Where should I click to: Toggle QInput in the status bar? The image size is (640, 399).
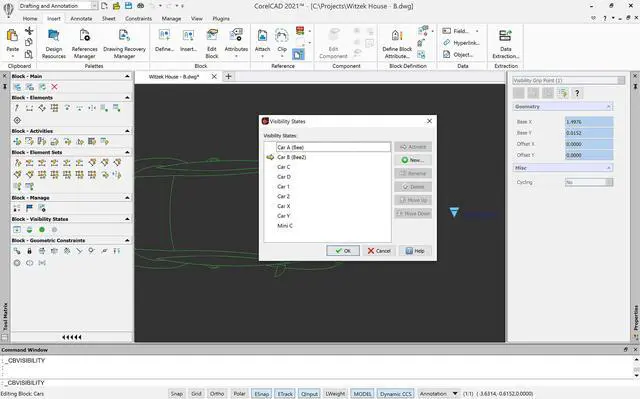pyautogui.click(x=309, y=394)
